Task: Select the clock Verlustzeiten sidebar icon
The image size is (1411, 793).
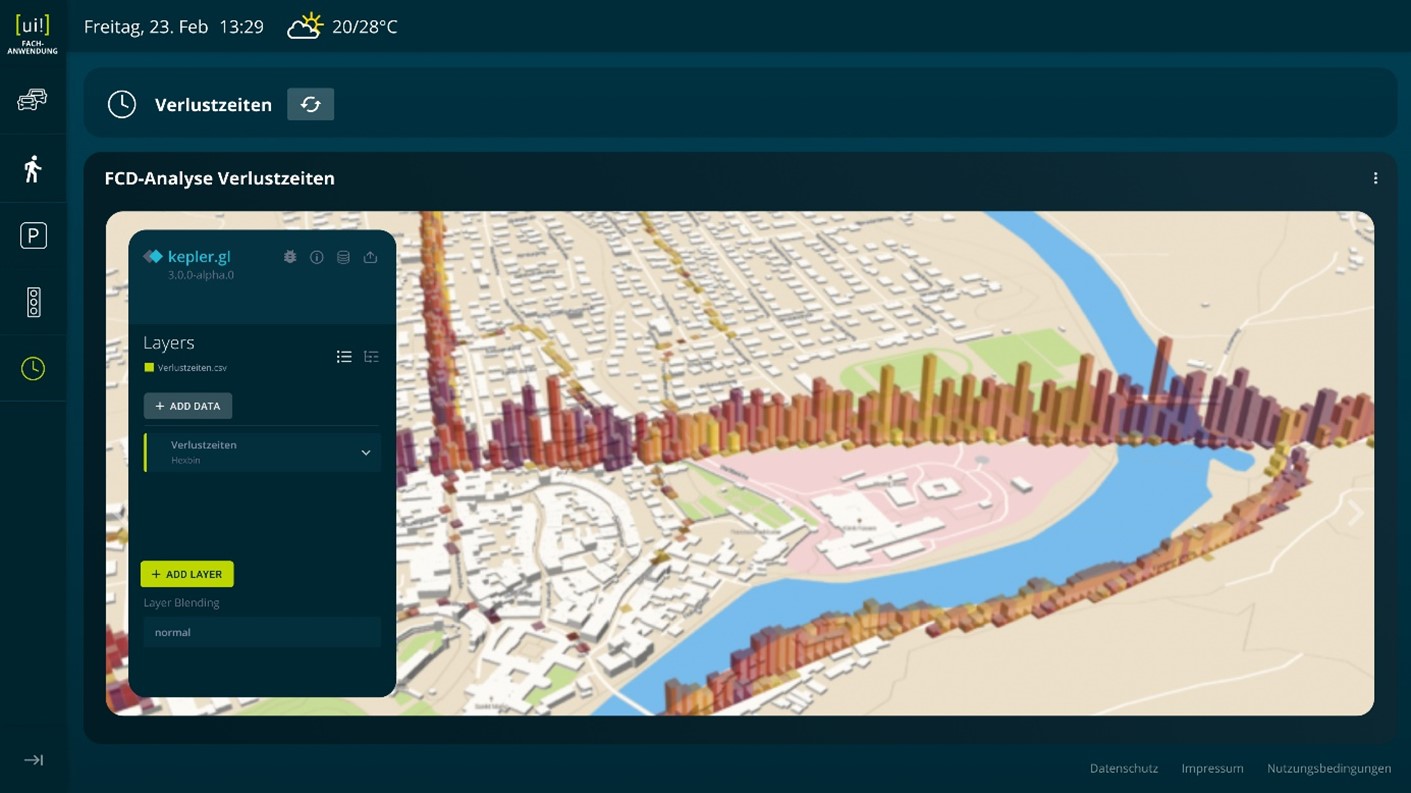Action: point(33,369)
